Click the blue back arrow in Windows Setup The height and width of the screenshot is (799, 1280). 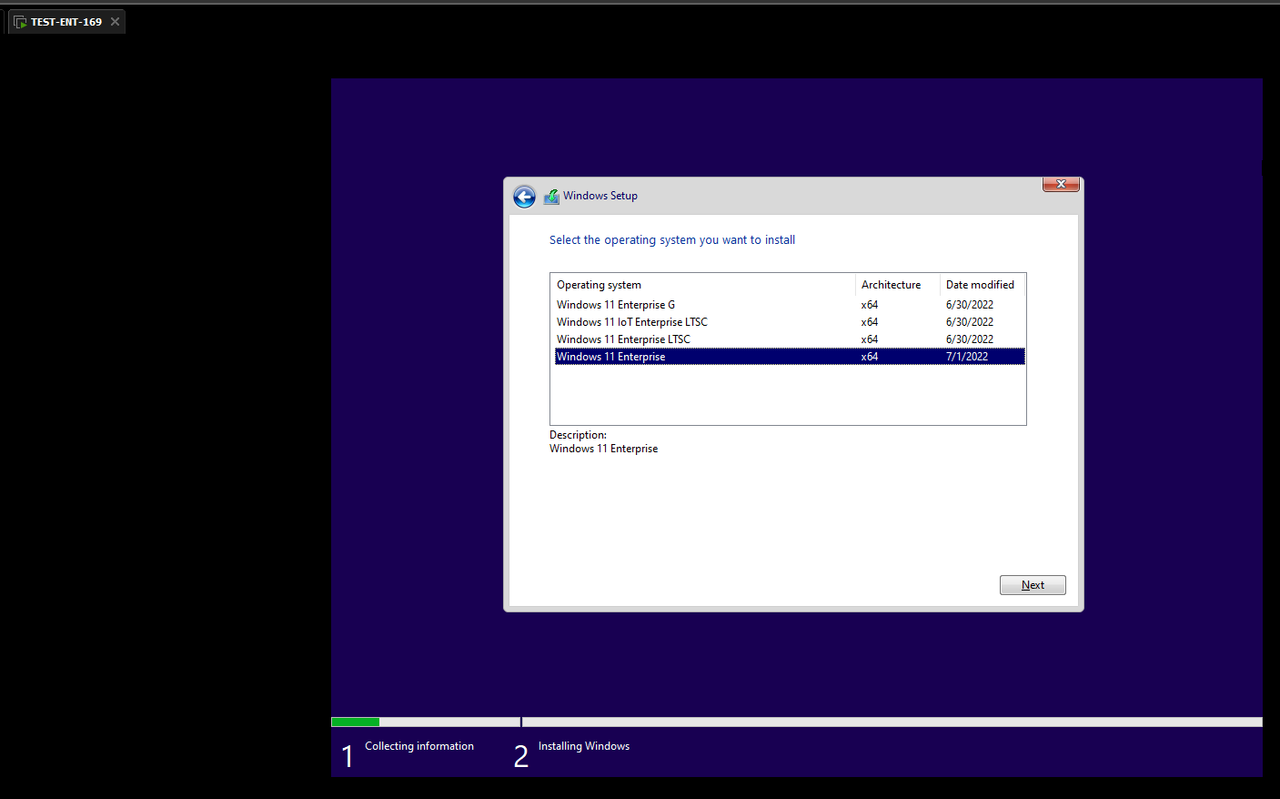point(524,197)
